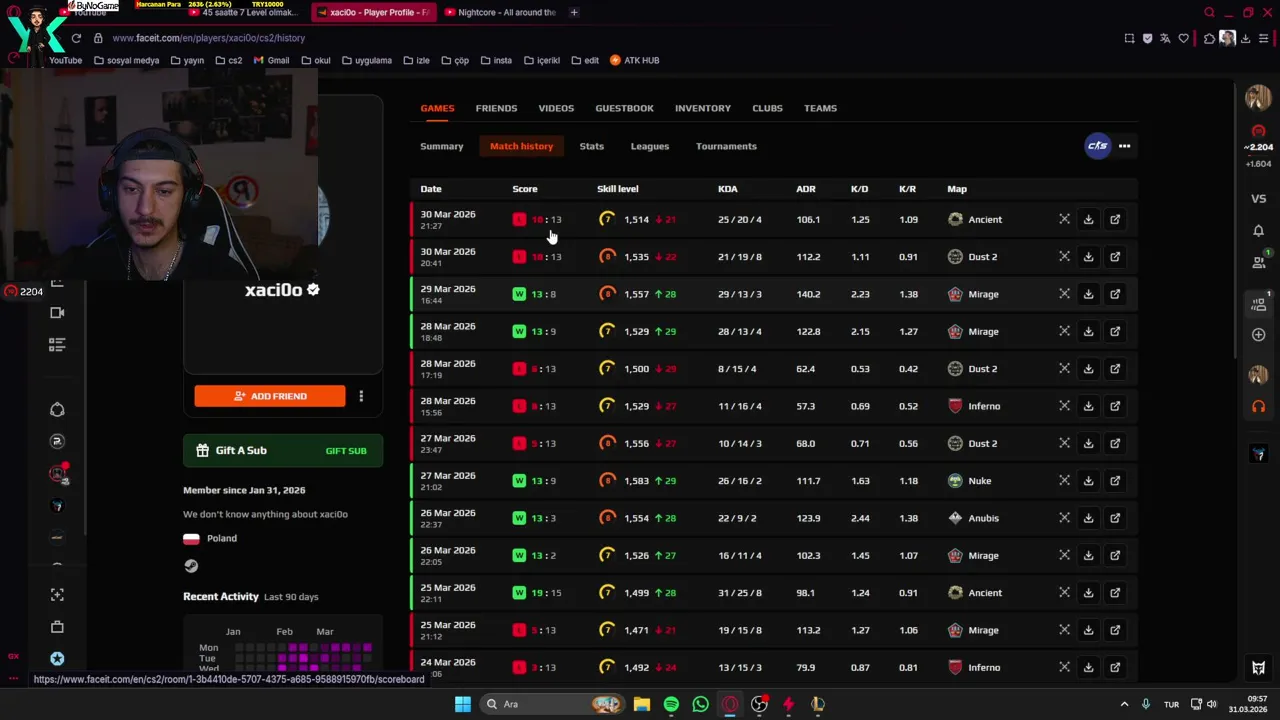The image size is (1280, 720).
Task: Expand the izle bookmark folder
Action: pos(416,60)
